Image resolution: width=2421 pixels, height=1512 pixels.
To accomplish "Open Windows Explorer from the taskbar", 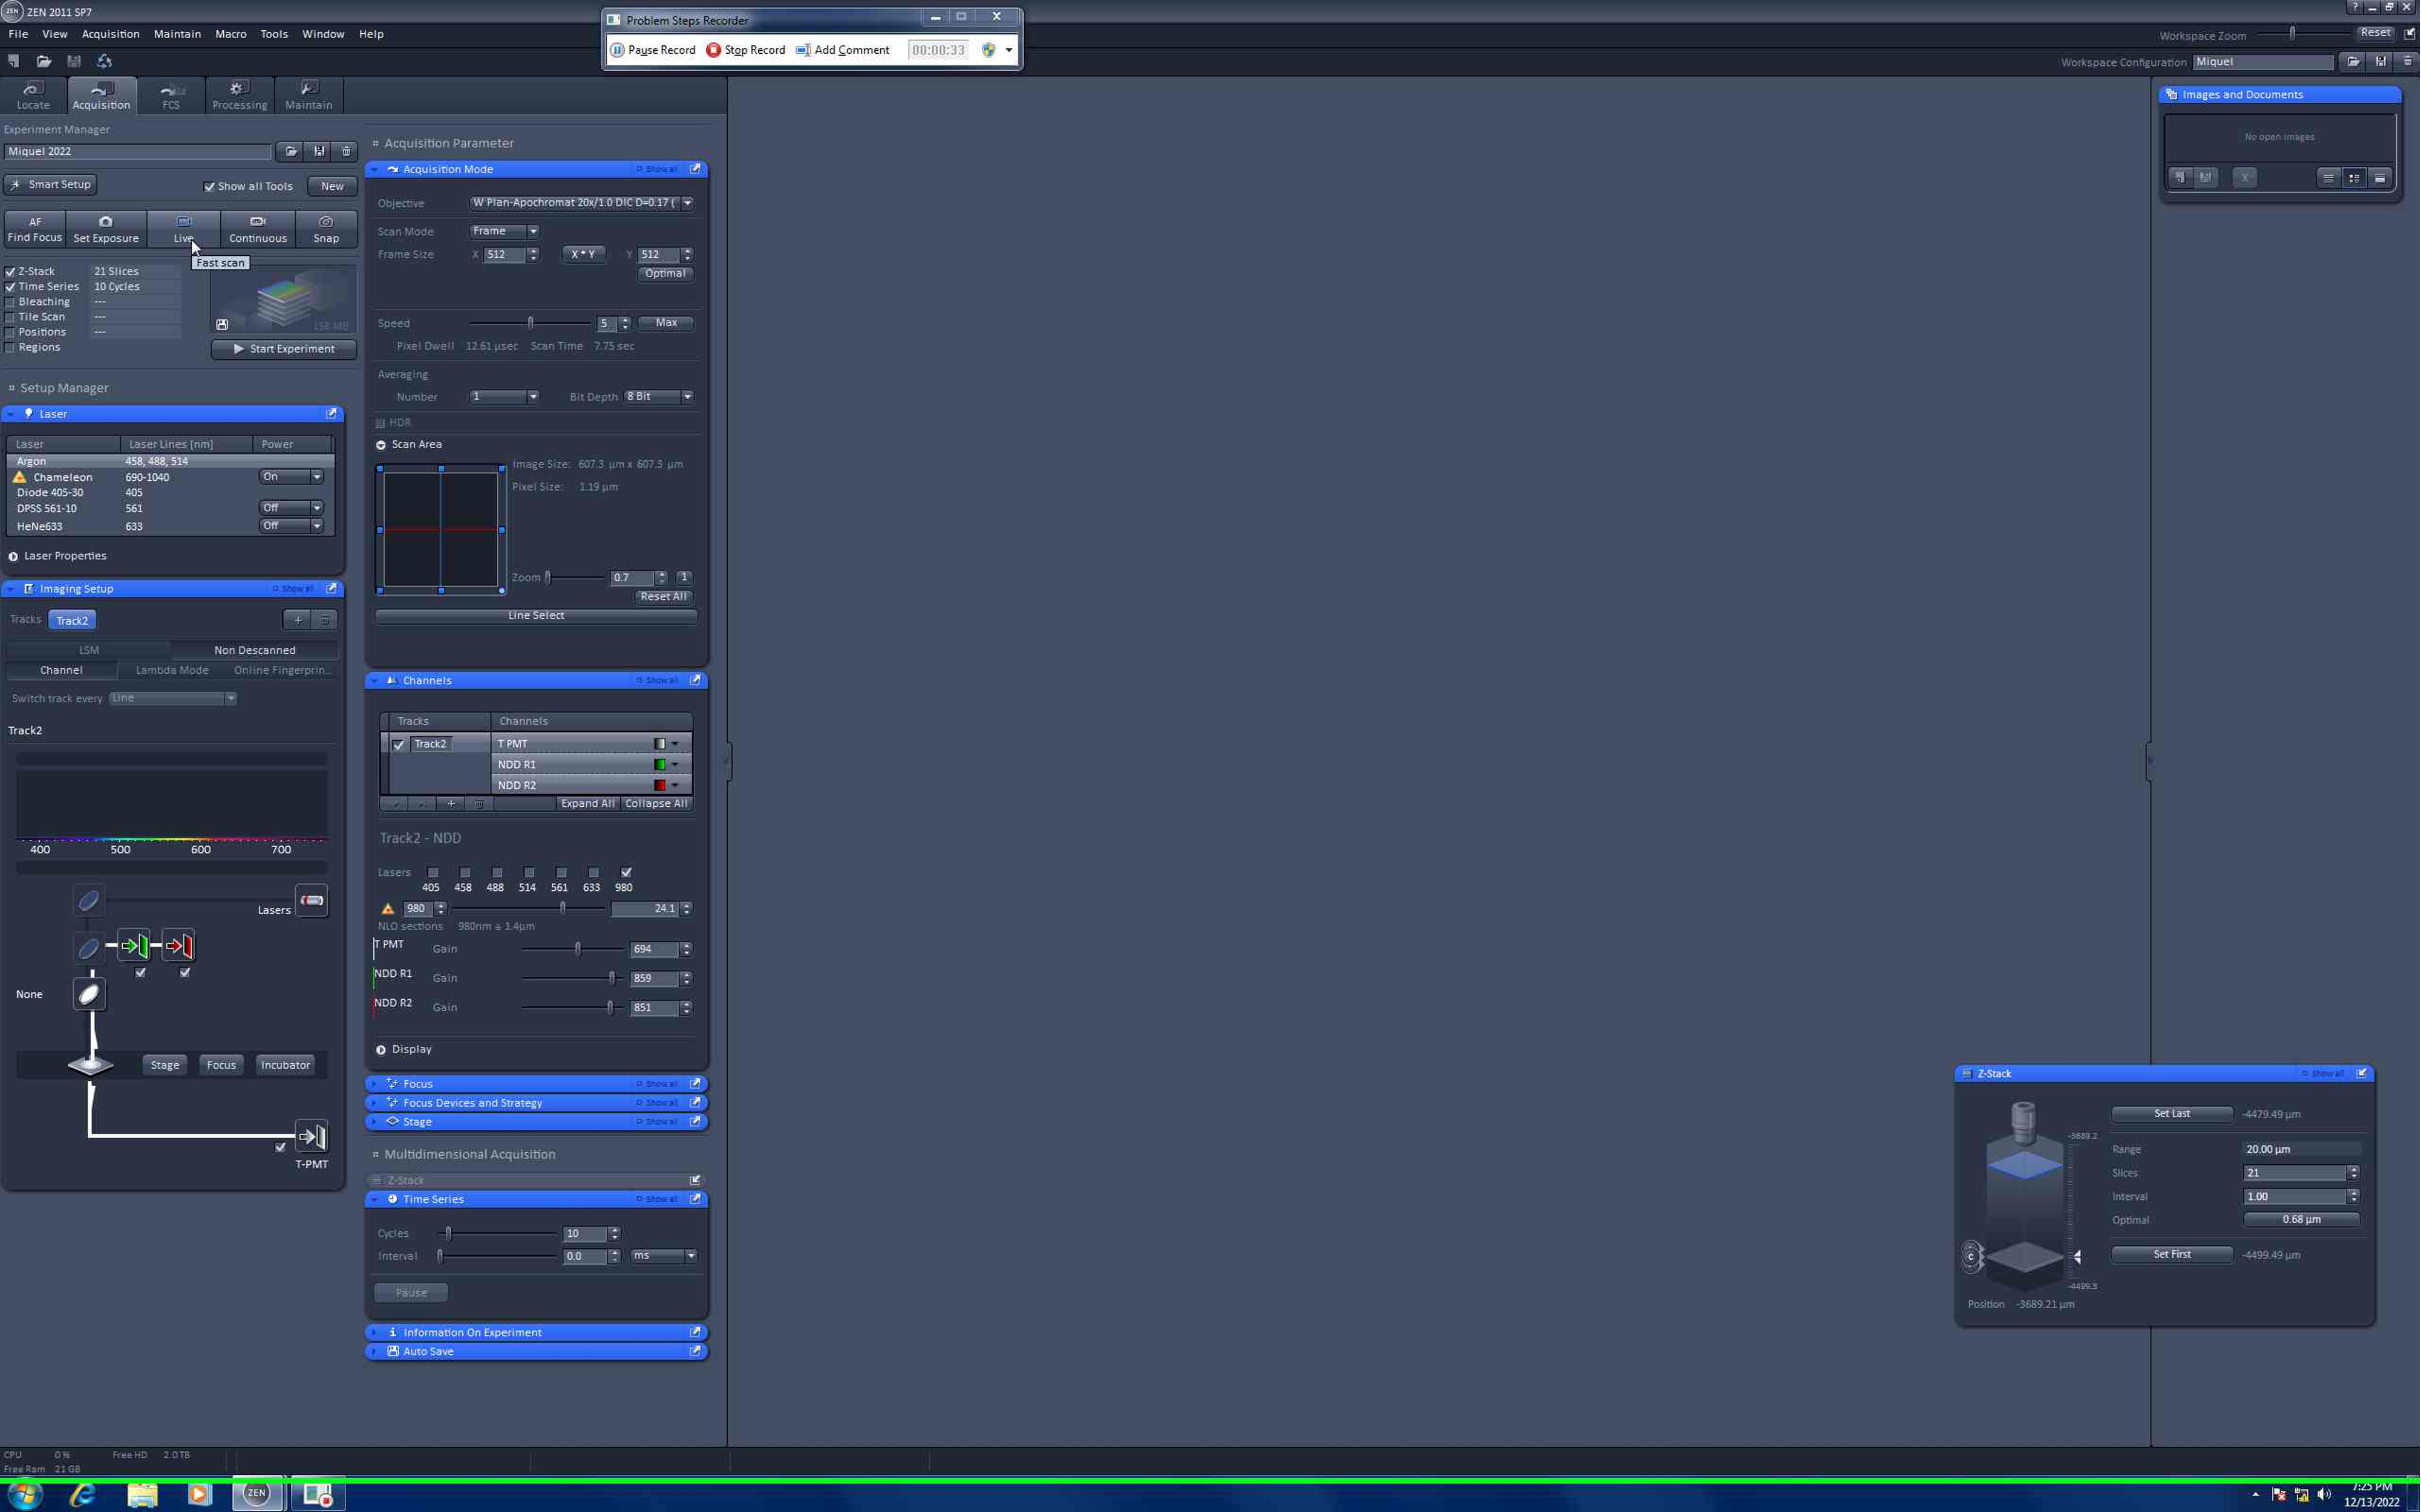I will (x=143, y=1494).
